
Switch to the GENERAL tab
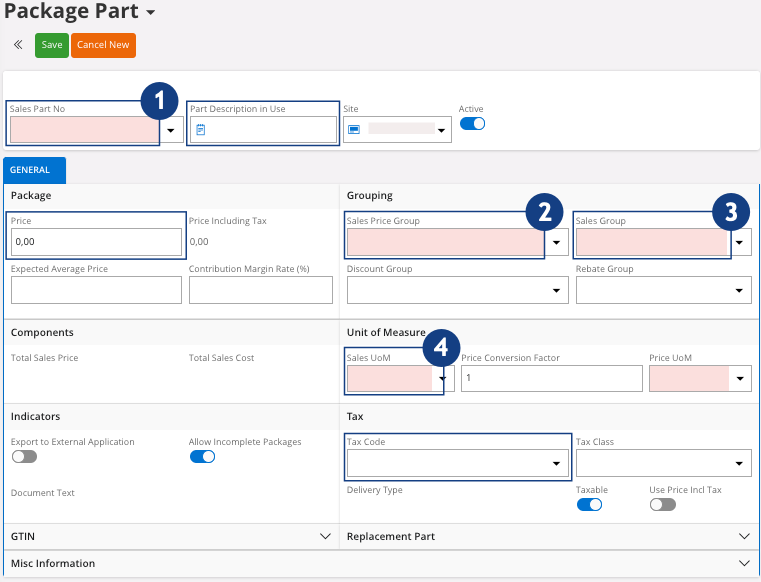[34, 171]
